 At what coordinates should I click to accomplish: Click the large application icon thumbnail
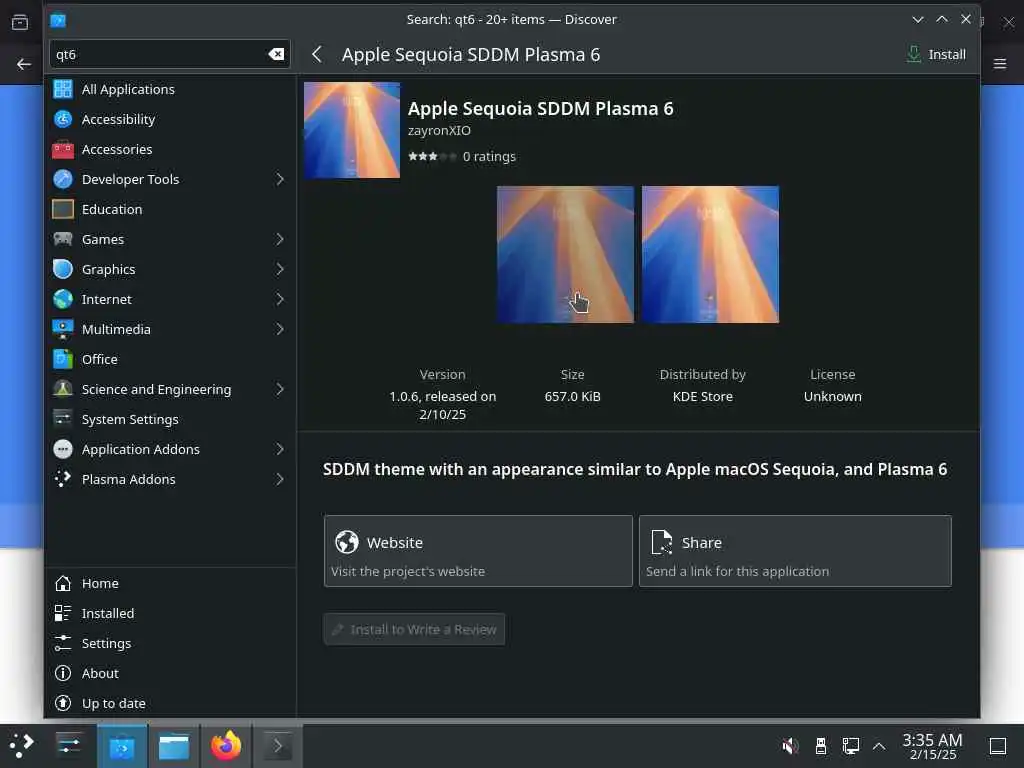352,130
